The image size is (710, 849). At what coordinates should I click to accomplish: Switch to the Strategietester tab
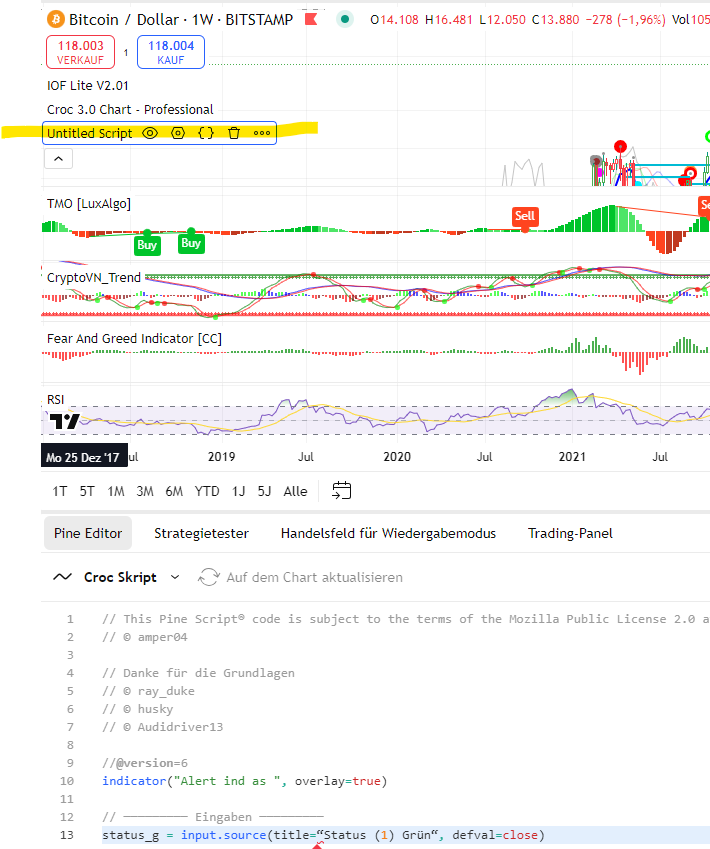tap(201, 533)
